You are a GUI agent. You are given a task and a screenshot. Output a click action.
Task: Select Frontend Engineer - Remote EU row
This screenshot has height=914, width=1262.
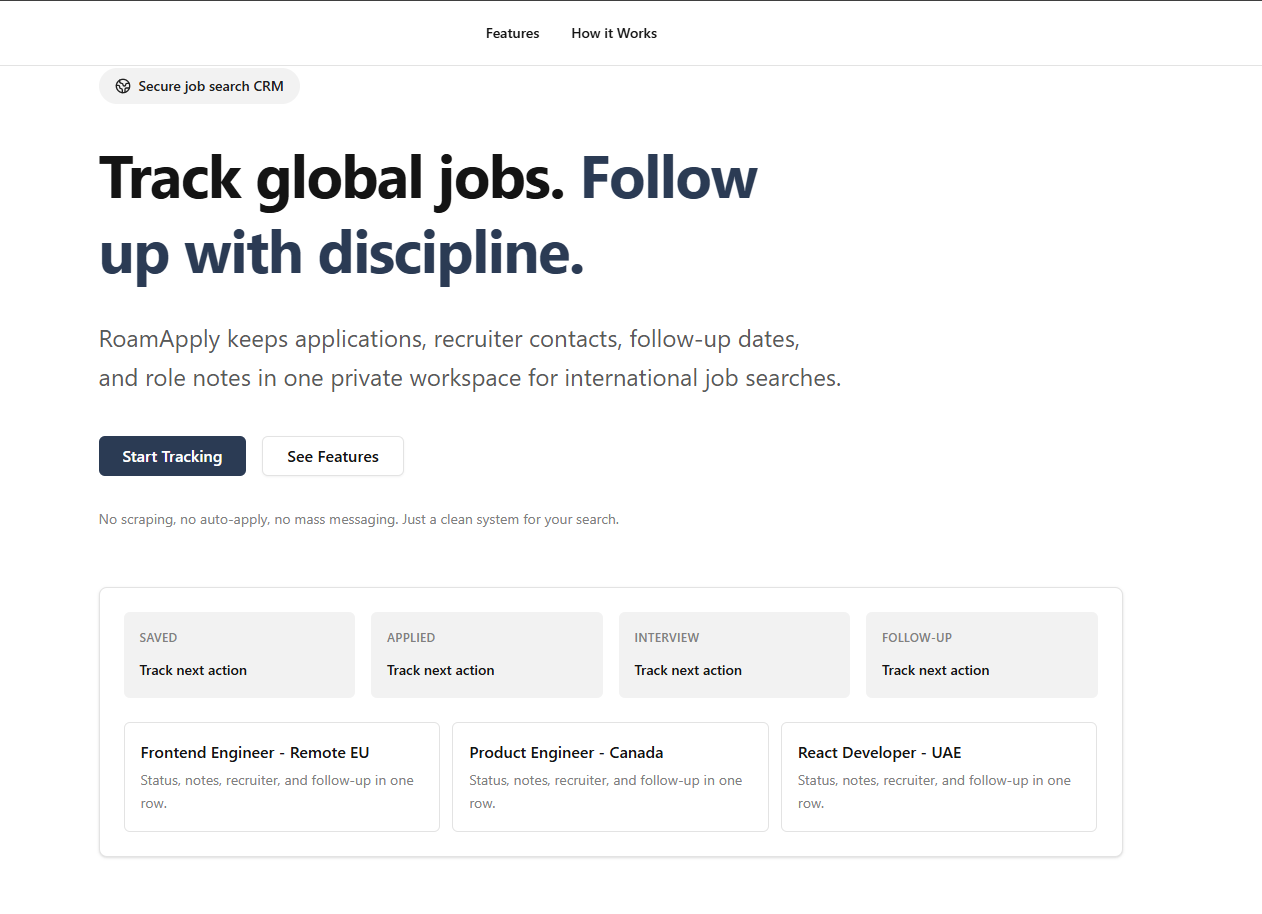tap(282, 777)
